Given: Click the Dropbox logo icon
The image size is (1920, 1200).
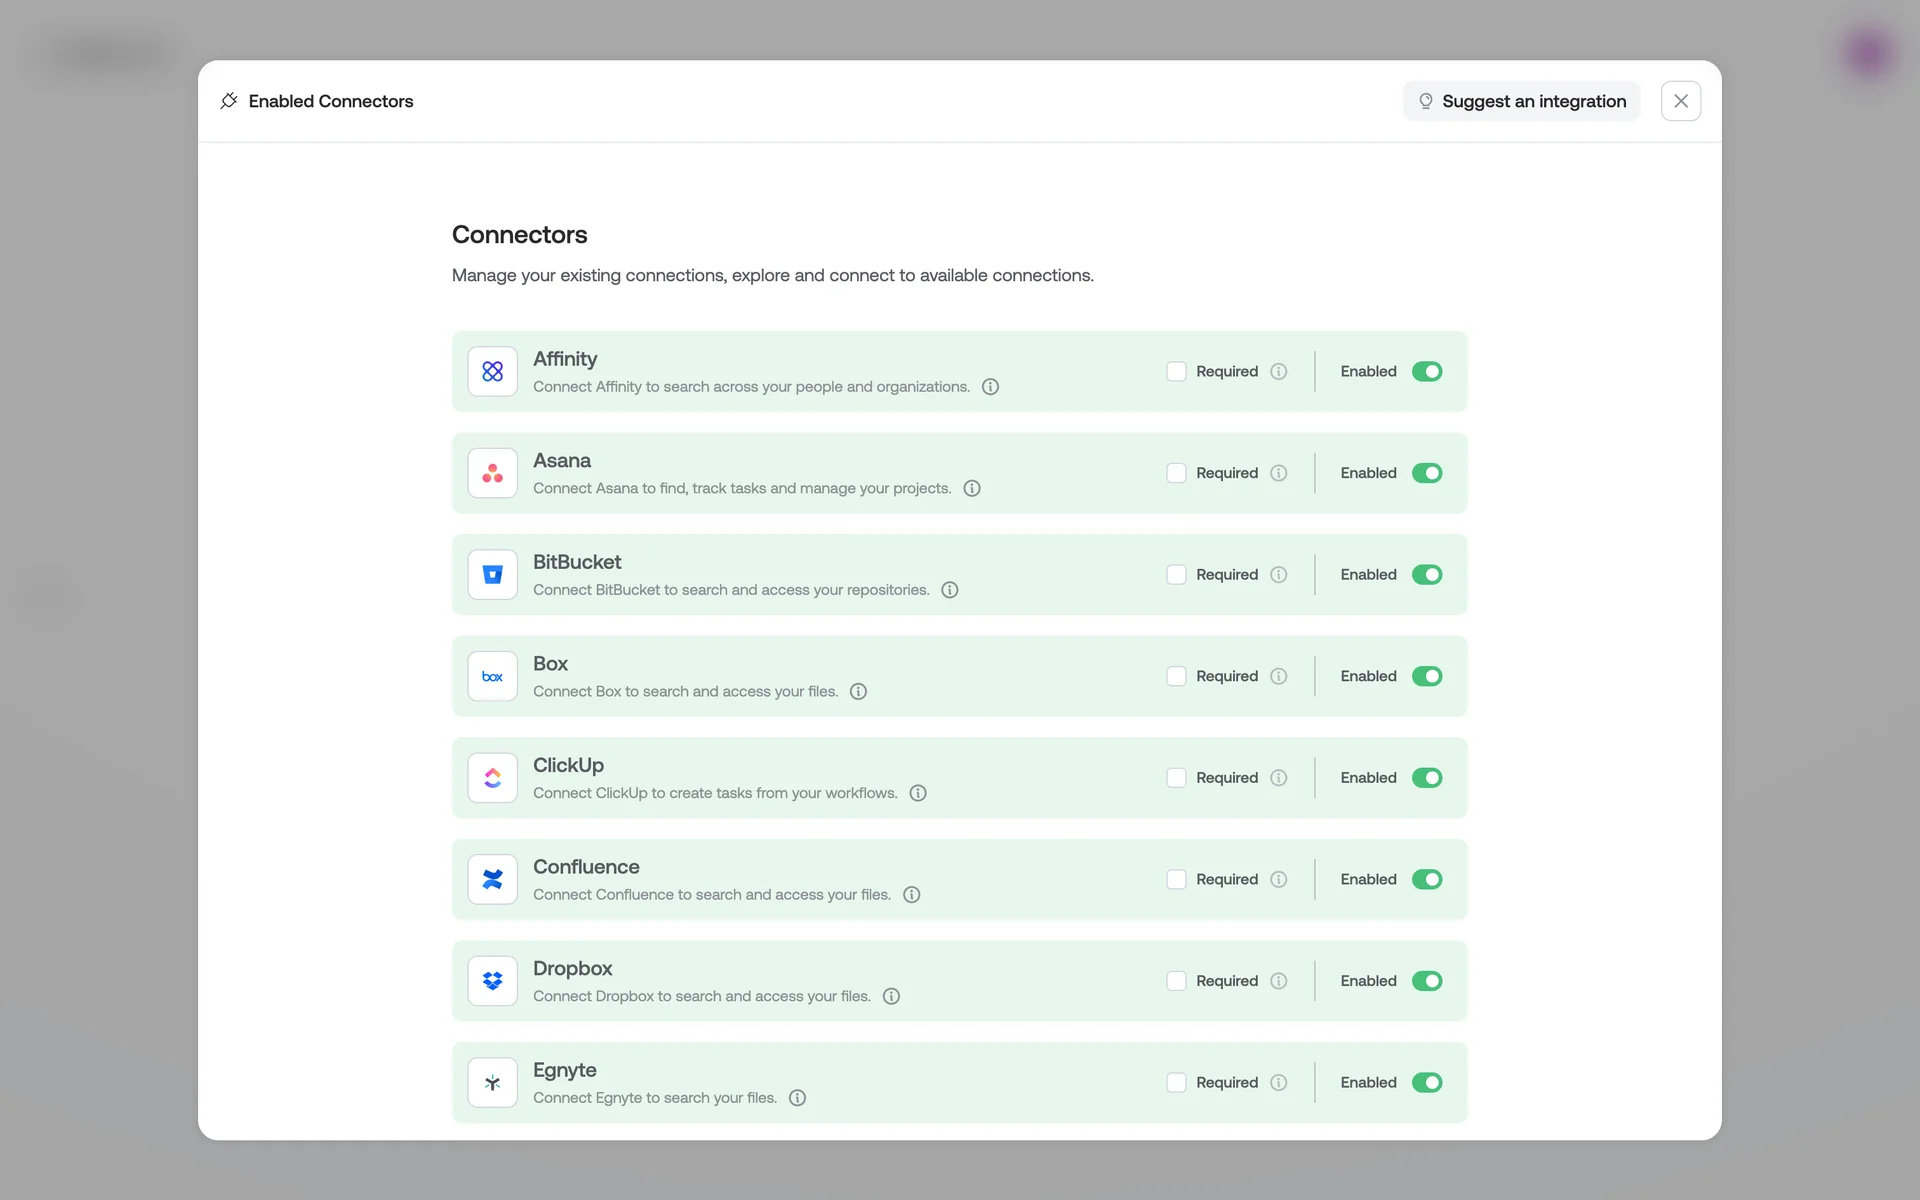Looking at the screenshot, I should point(492,981).
